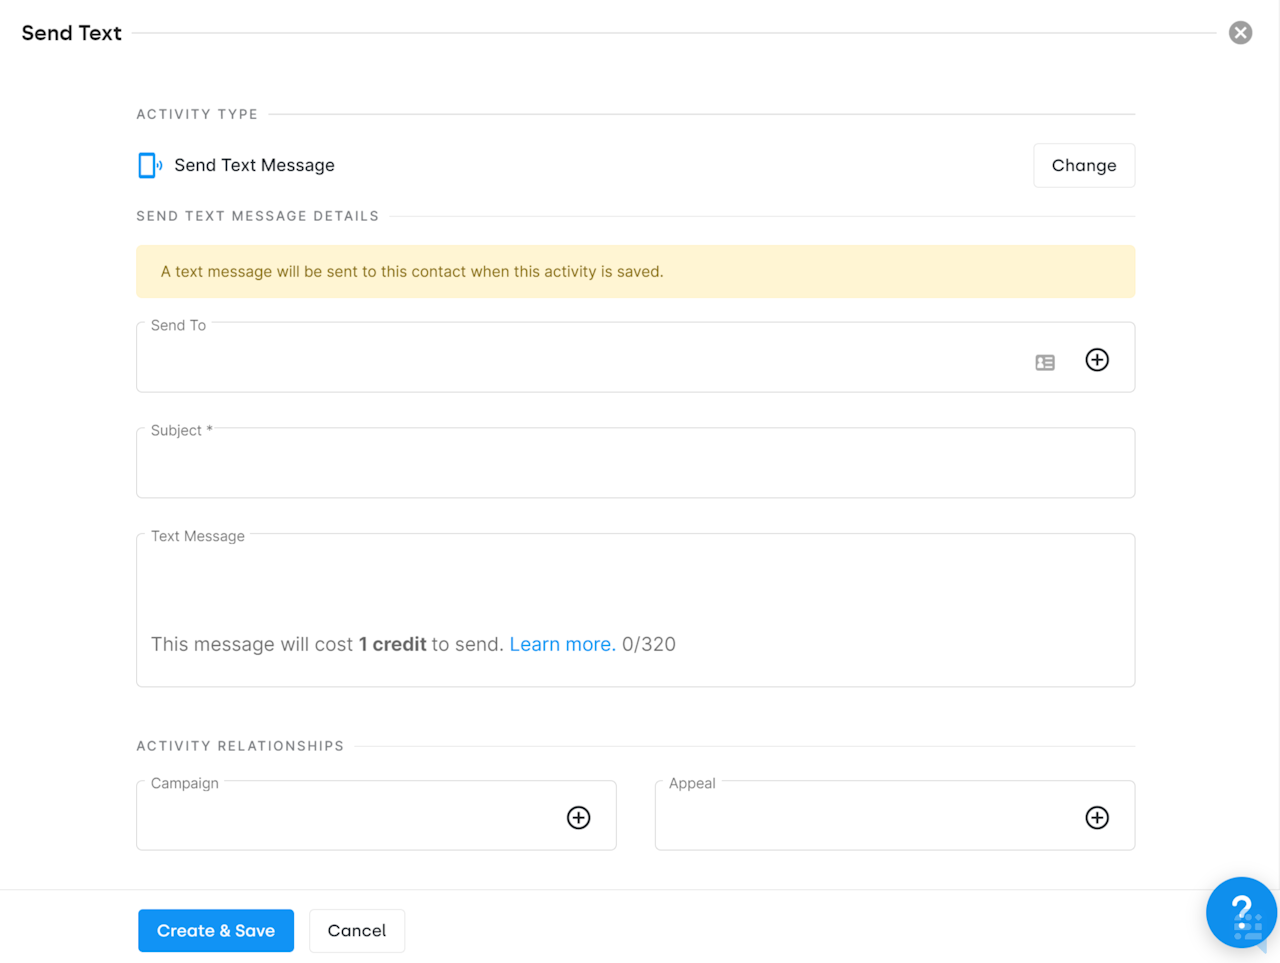The height and width of the screenshot is (963, 1280).
Task: Add an appeal using its plus icon
Action: click(1097, 817)
